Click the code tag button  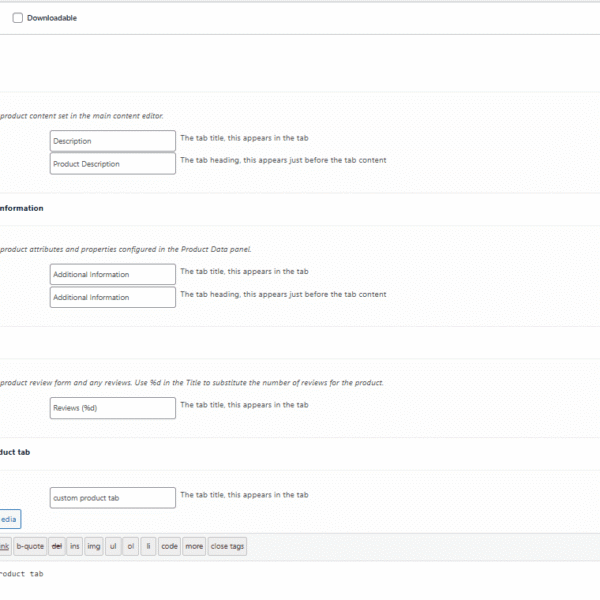(x=170, y=546)
